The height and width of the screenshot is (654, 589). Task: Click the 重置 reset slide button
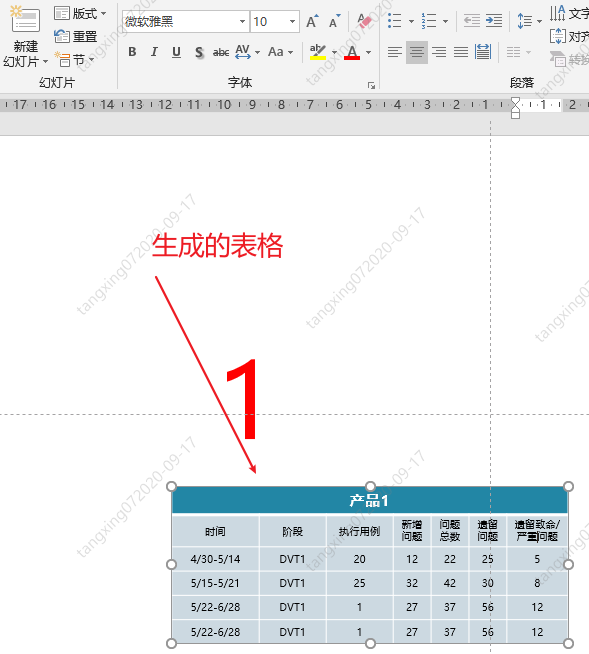coord(76,37)
